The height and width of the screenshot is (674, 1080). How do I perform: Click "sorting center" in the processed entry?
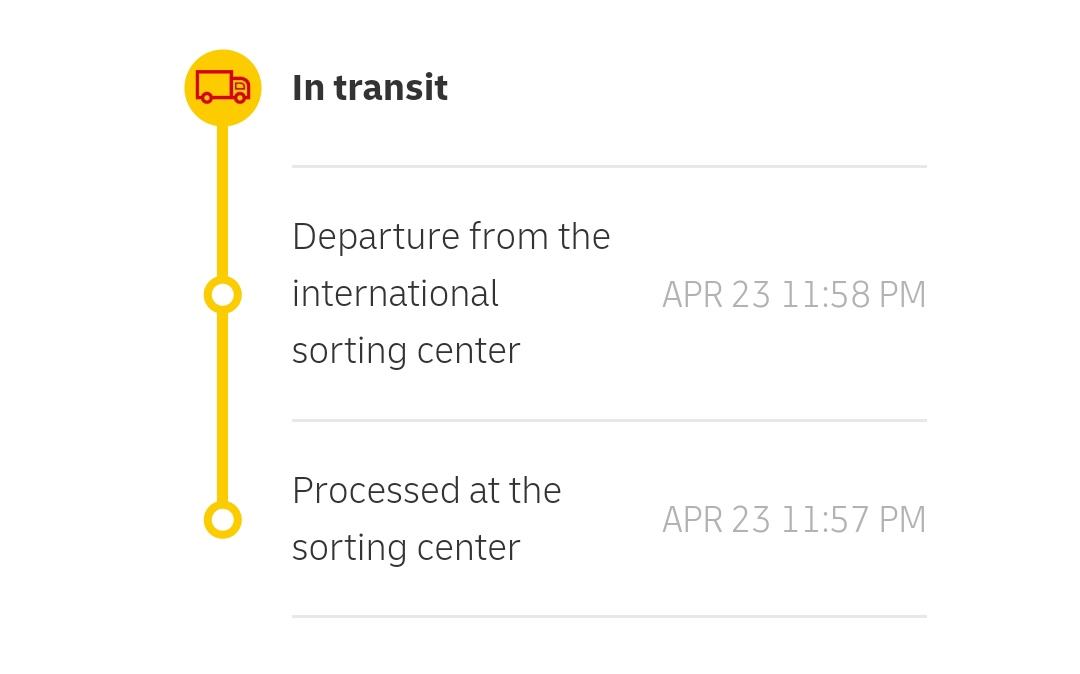(x=406, y=548)
